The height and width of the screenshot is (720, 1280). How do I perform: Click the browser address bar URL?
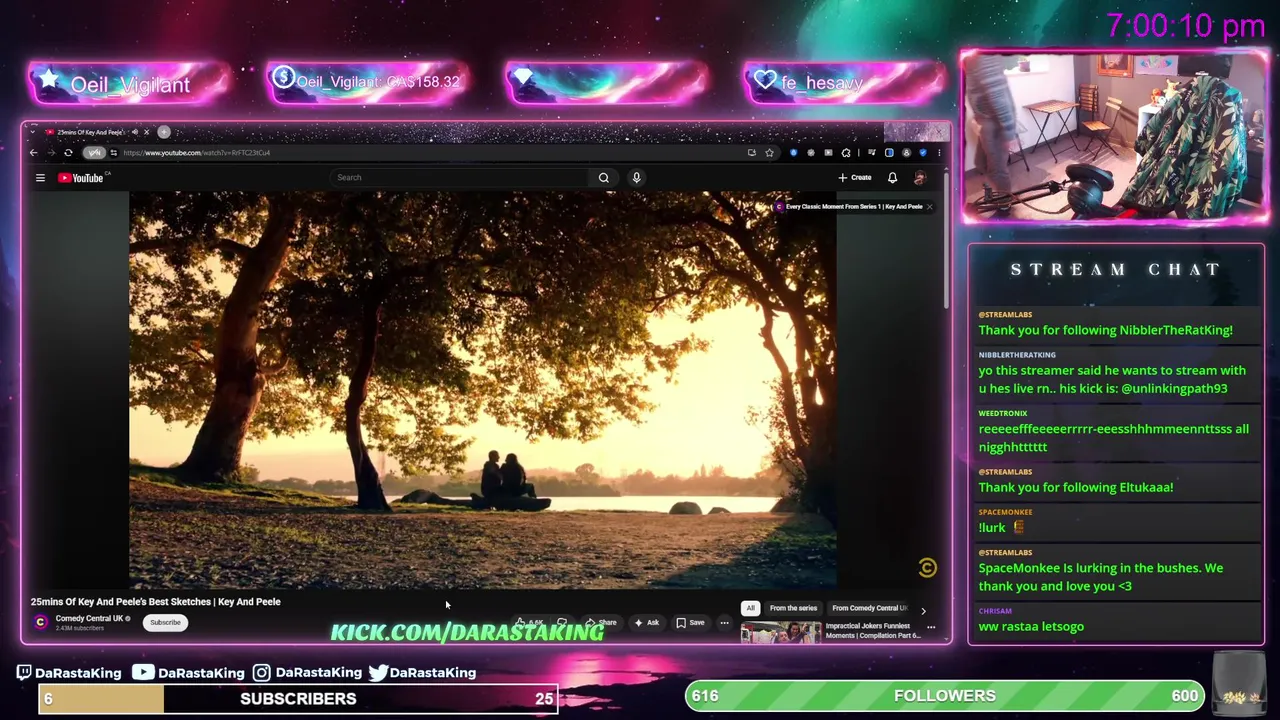(197, 153)
